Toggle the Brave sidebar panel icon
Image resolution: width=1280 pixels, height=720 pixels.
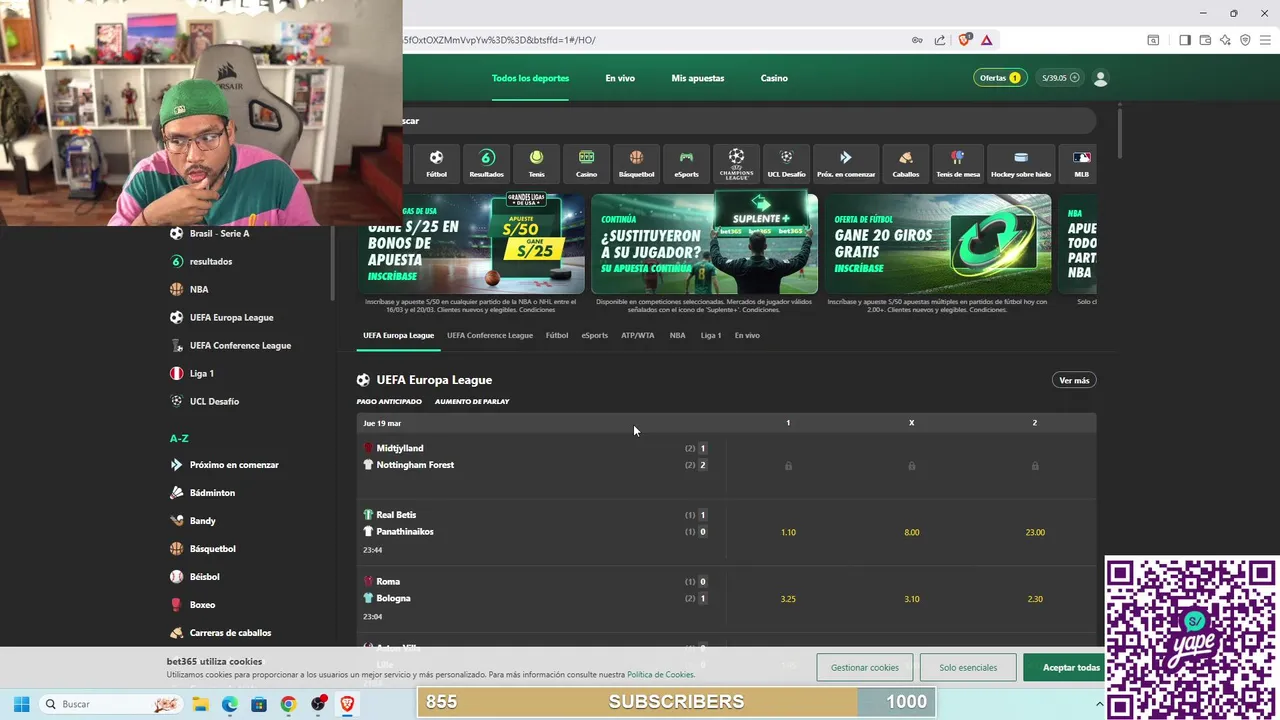coord(1185,40)
